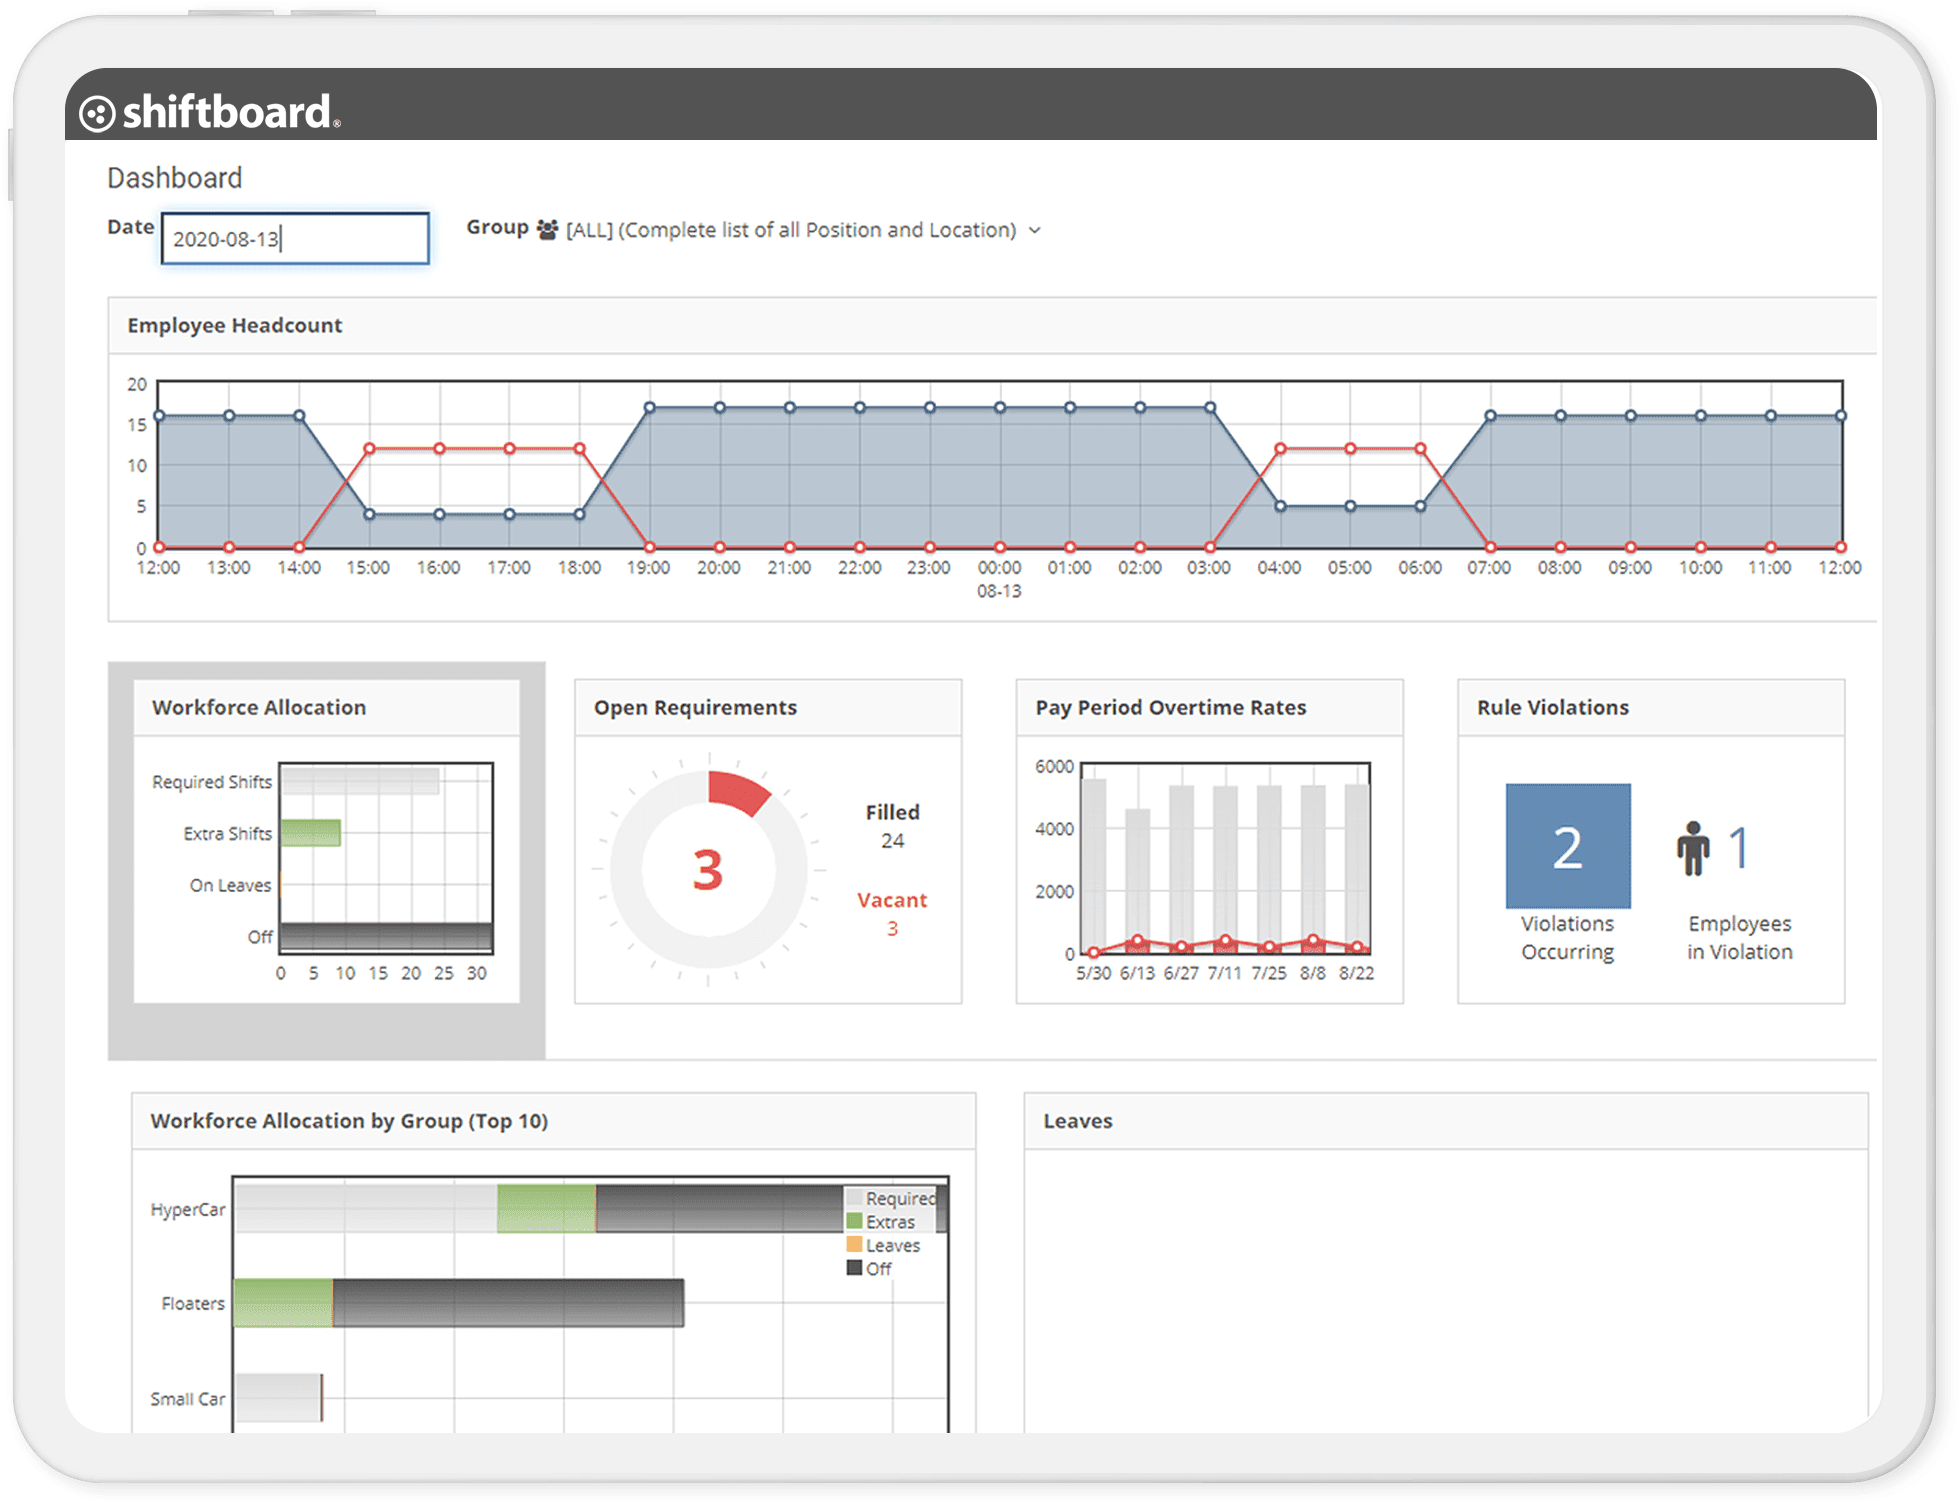The height and width of the screenshot is (1503, 1958).
Task: Click the 19:00 blue headcount data point
Action: [x=650, y=407]
